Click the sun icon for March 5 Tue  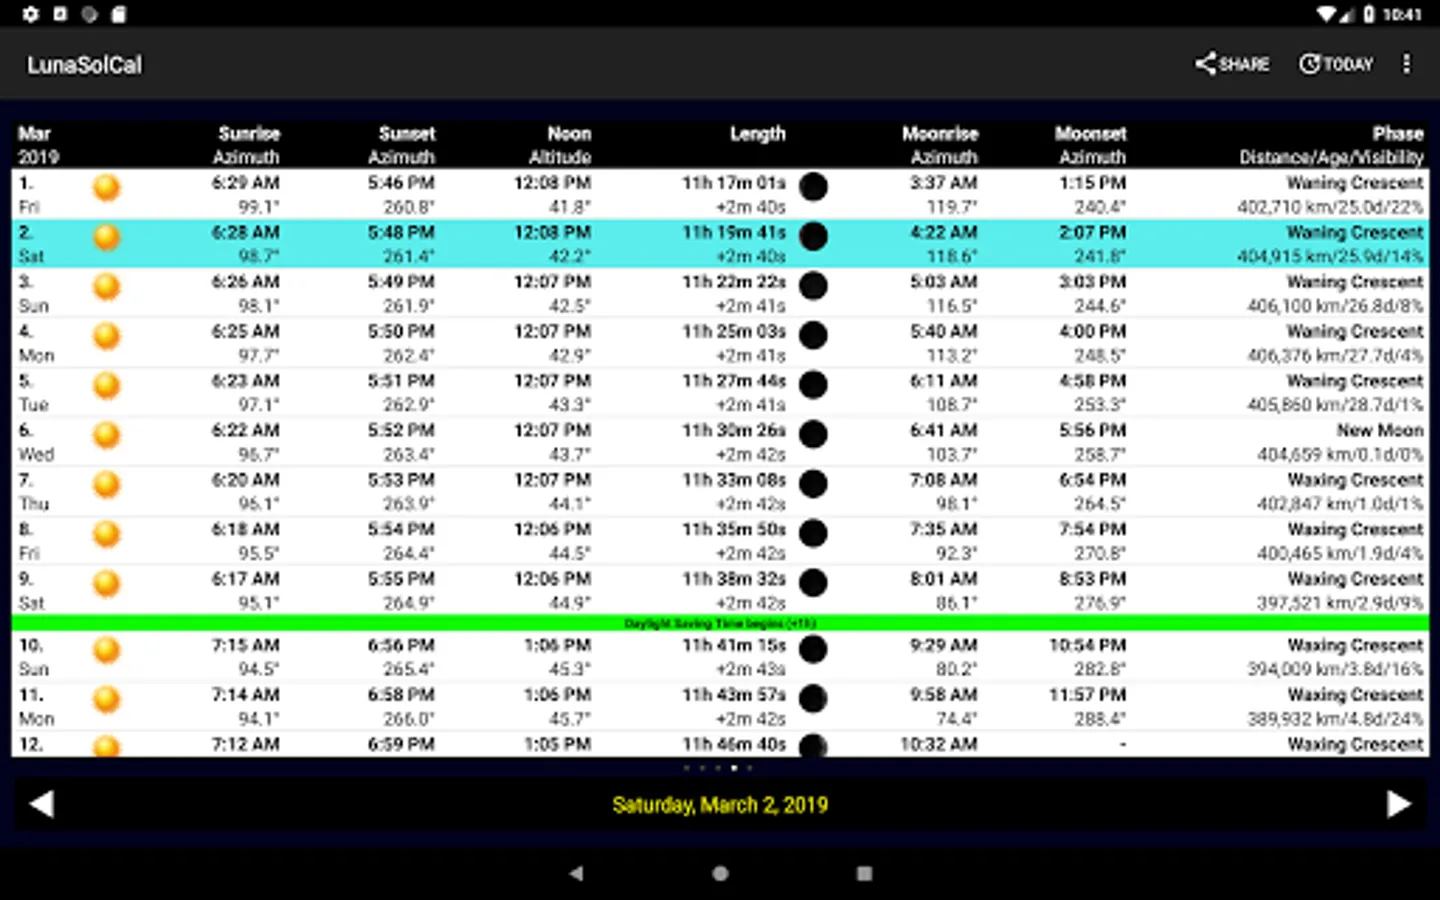(106, 386)
